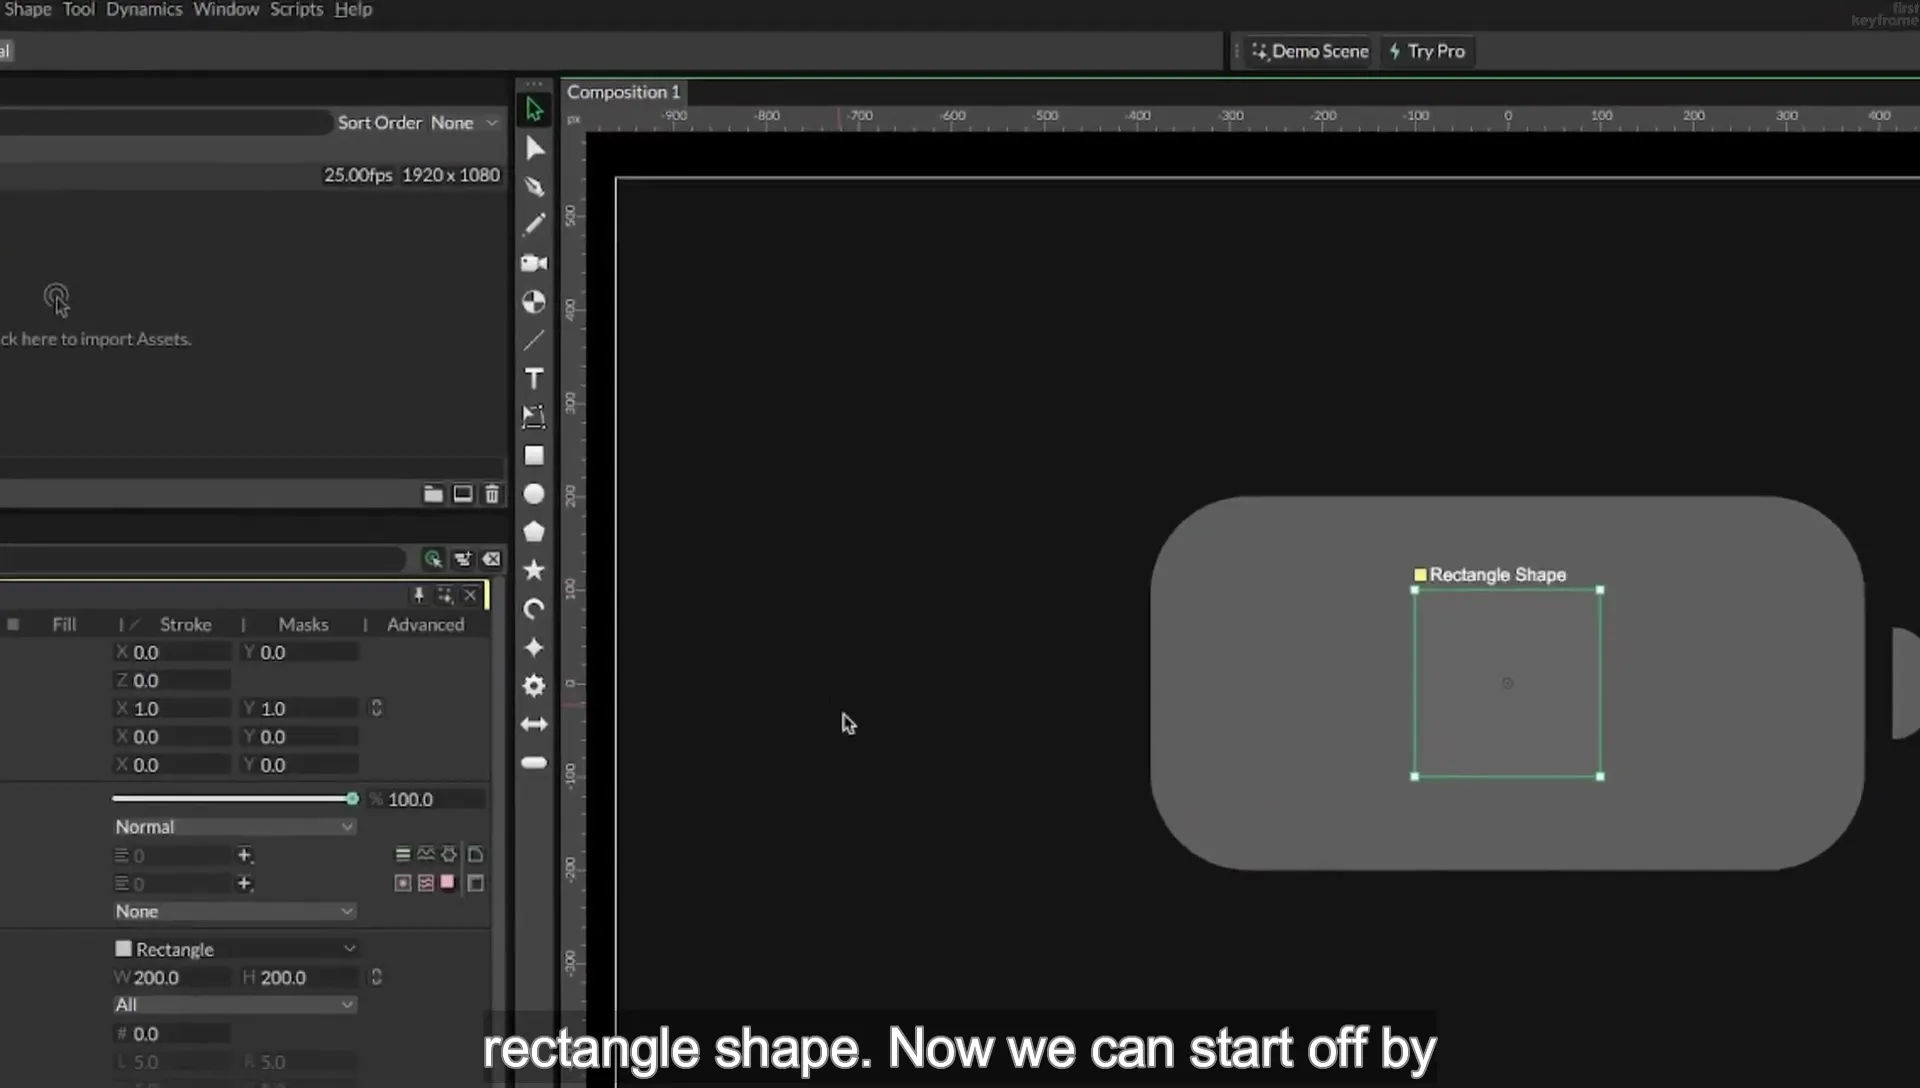Select the double-headed Arrow shape tool
The image size is (1920, 1088).
pyautogui.click(x=534, y=724)
